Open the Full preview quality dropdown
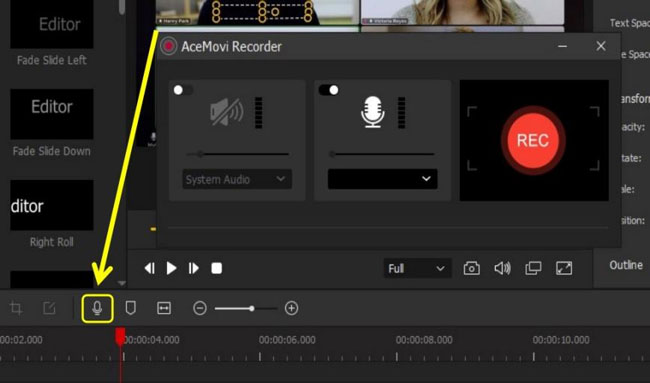Screen dimensions: 650x383 417,269
